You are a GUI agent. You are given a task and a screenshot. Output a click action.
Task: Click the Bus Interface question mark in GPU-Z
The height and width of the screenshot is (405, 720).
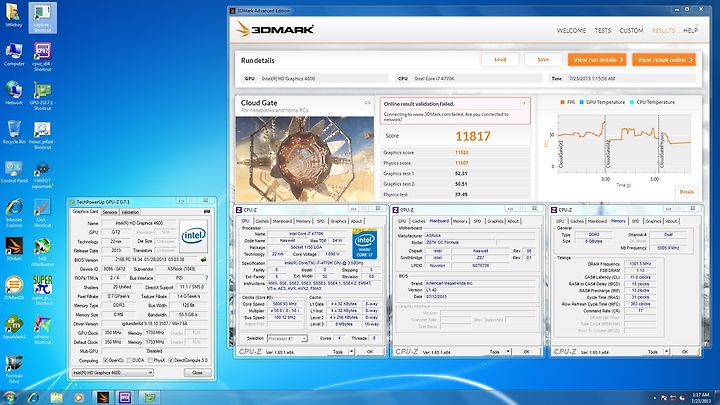[206, 278]
